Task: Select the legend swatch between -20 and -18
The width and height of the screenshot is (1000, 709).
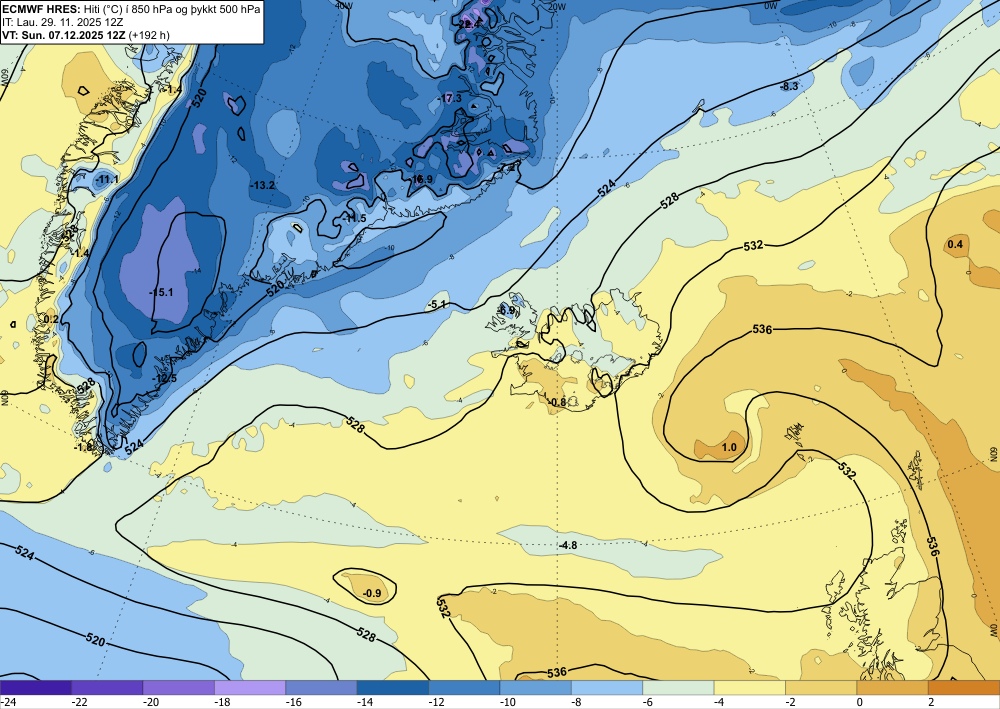Action: point(179,688)
